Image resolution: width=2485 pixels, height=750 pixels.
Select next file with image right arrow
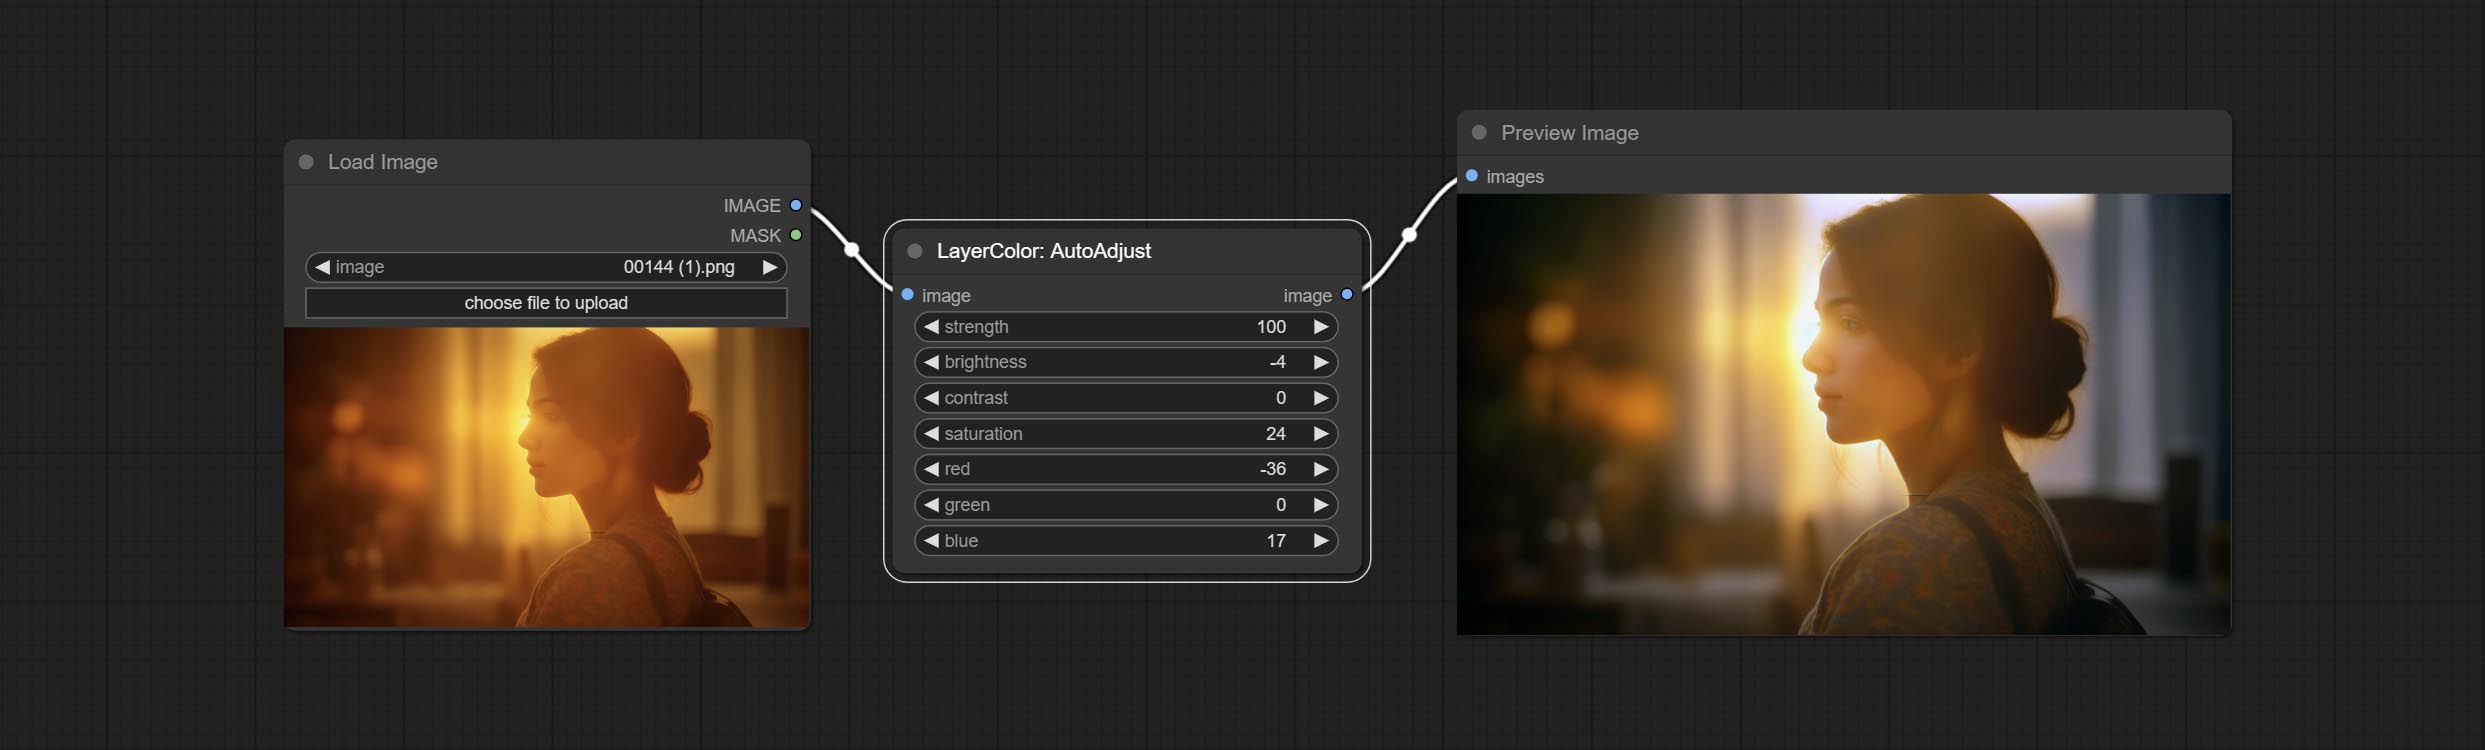click(770, 267)
